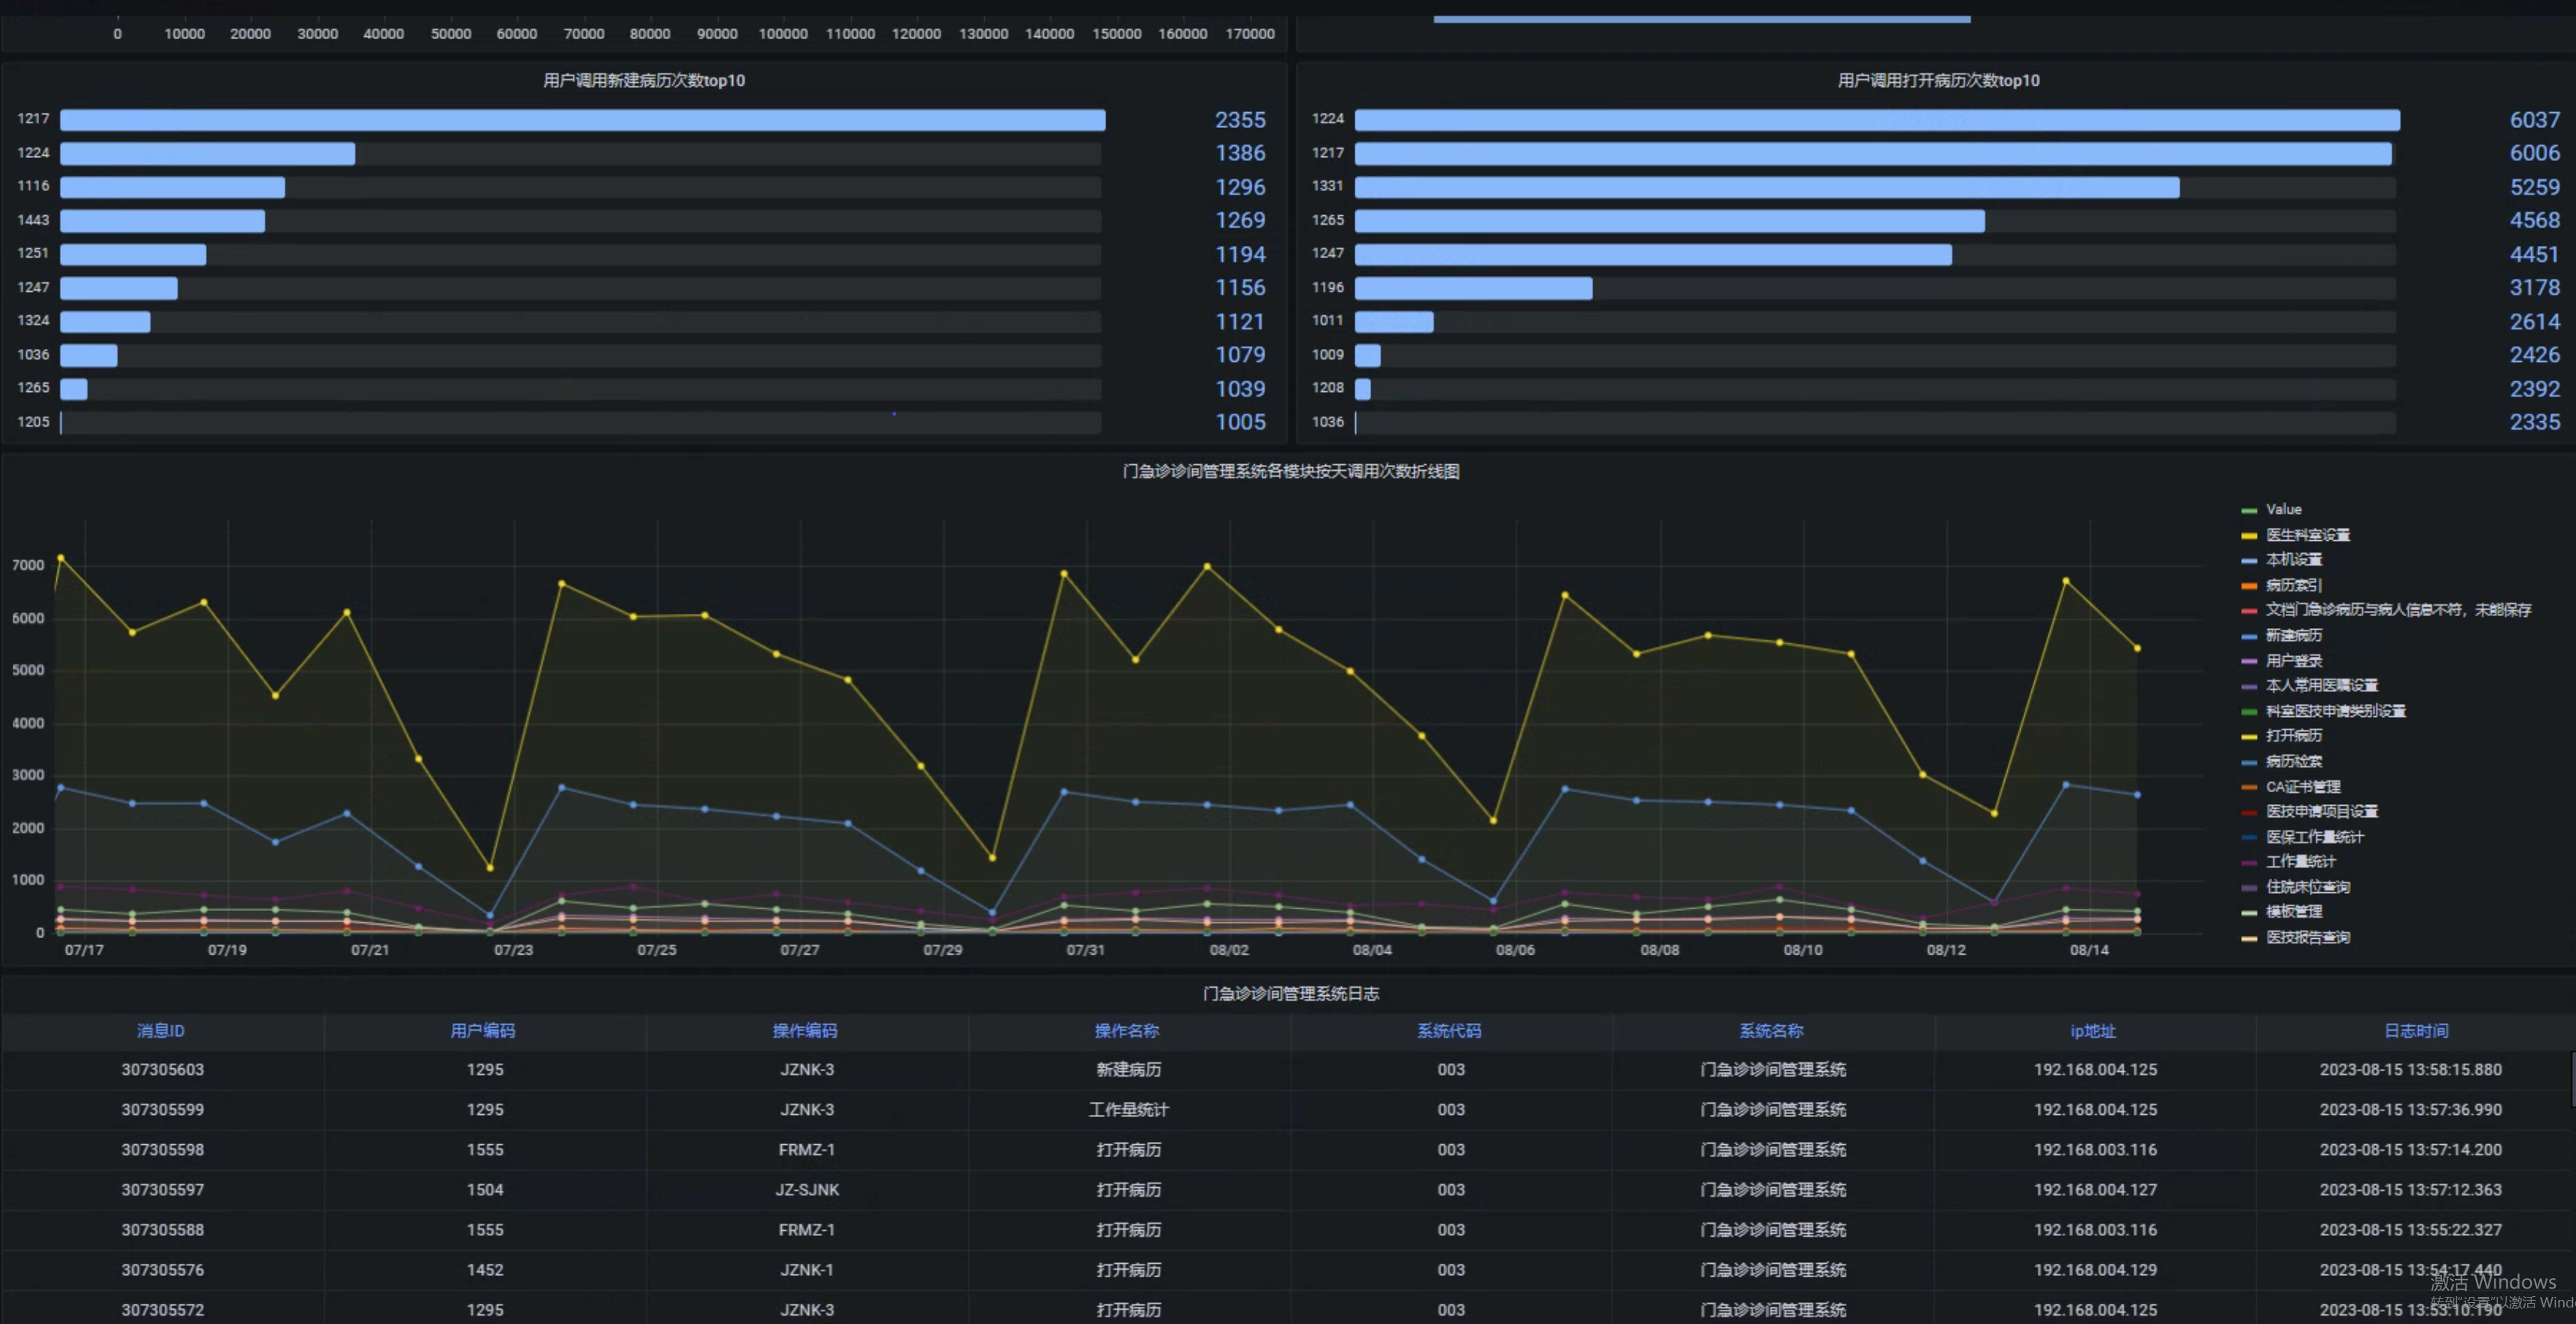
Task: Click operation code JZ-SJNK in the log table
Action: (x=807, y=1190)
